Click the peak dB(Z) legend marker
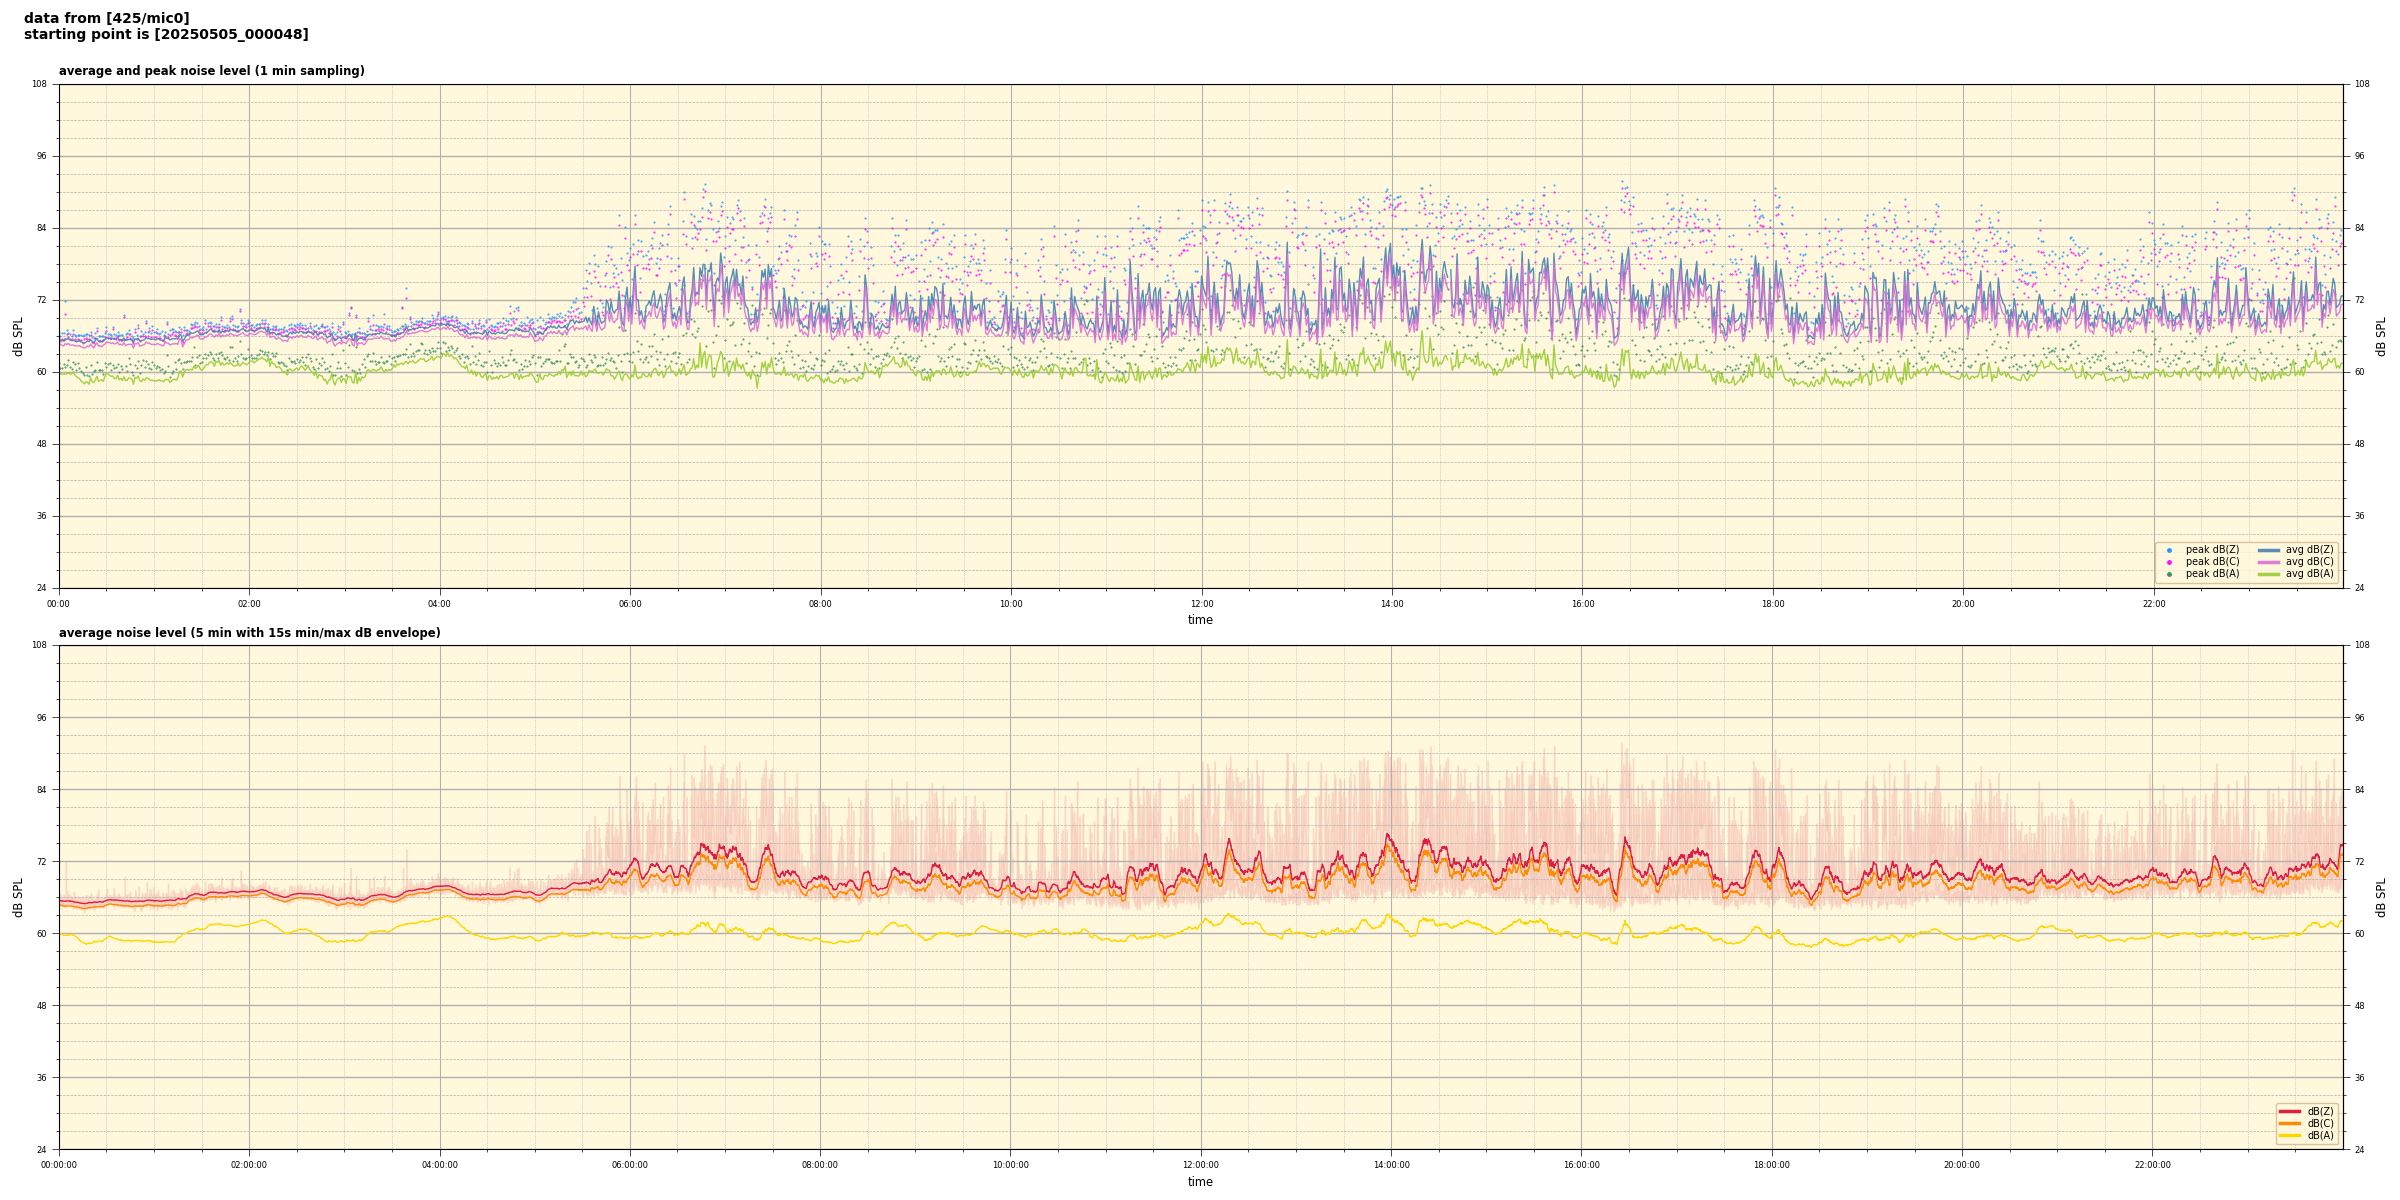The image size is (2400, 1200). click(x=2169, y=550)
